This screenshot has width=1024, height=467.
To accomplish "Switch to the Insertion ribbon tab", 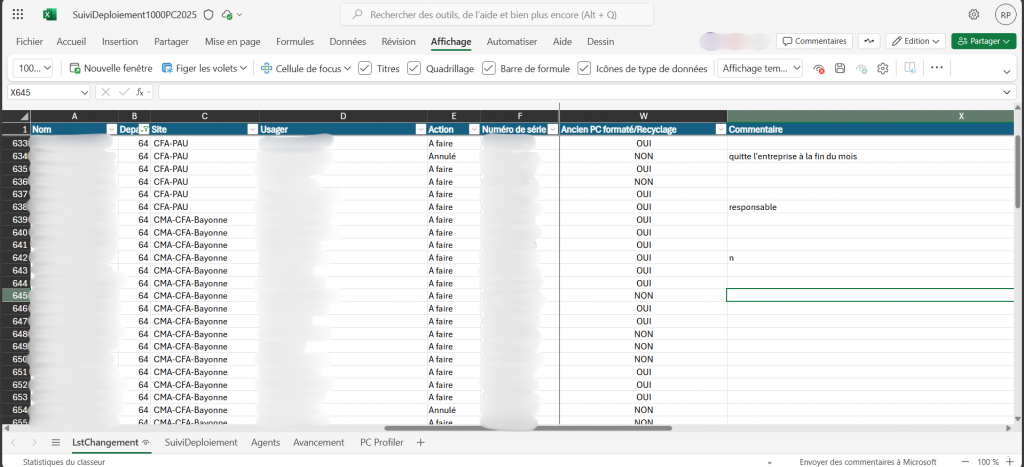I will [120, 41].
